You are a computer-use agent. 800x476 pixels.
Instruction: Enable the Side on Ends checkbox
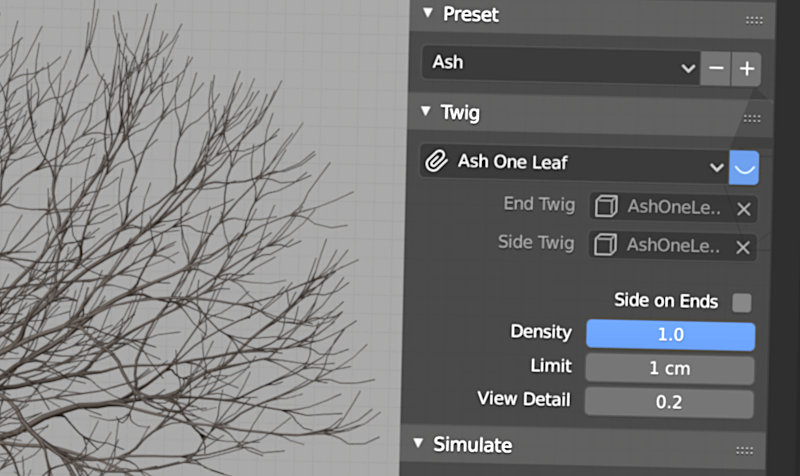pos(741,303)
